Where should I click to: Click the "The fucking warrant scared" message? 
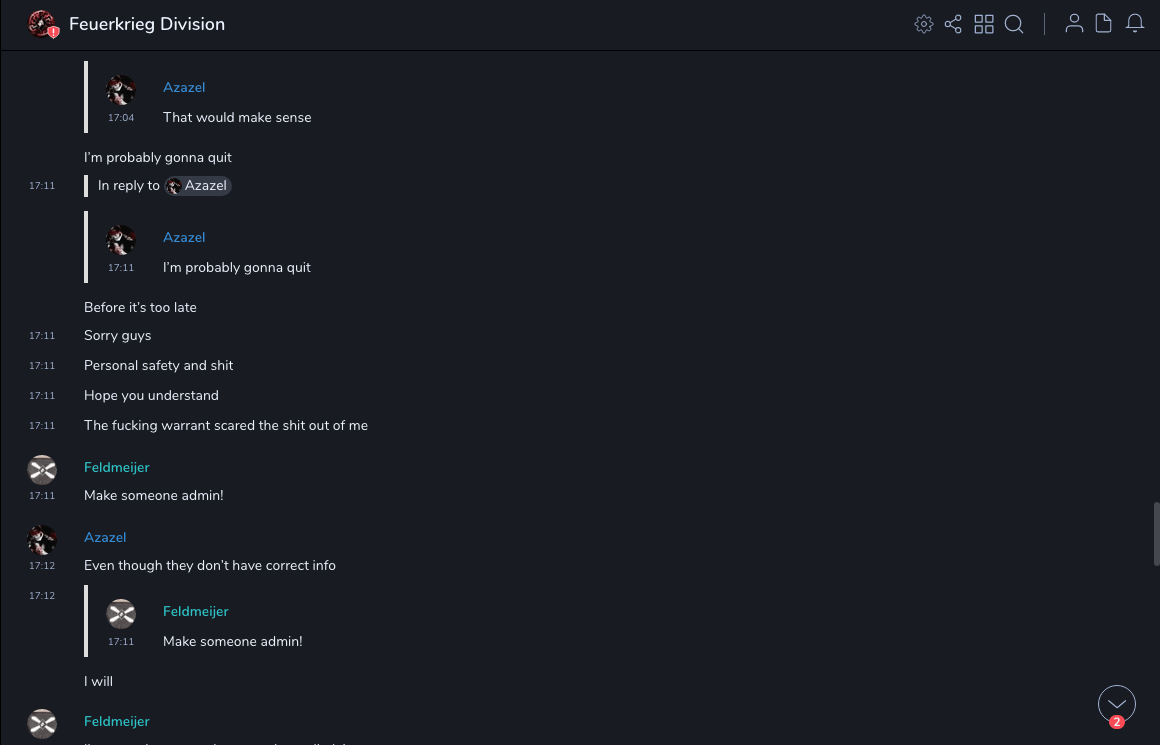pyautogui.click(x=226, y=425)
